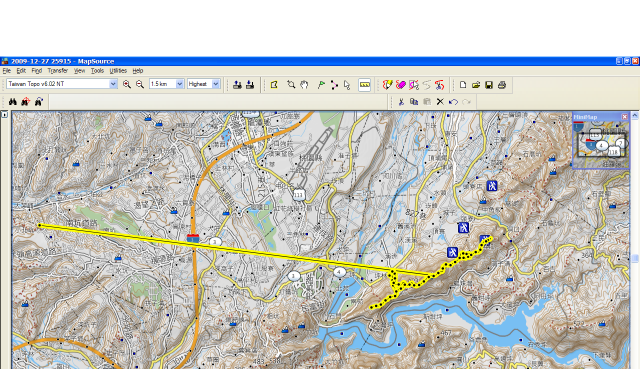Click the Receive from Device icon
Image resolution: width=640 pixels, height=369 pixels.
tap(250, 85)
